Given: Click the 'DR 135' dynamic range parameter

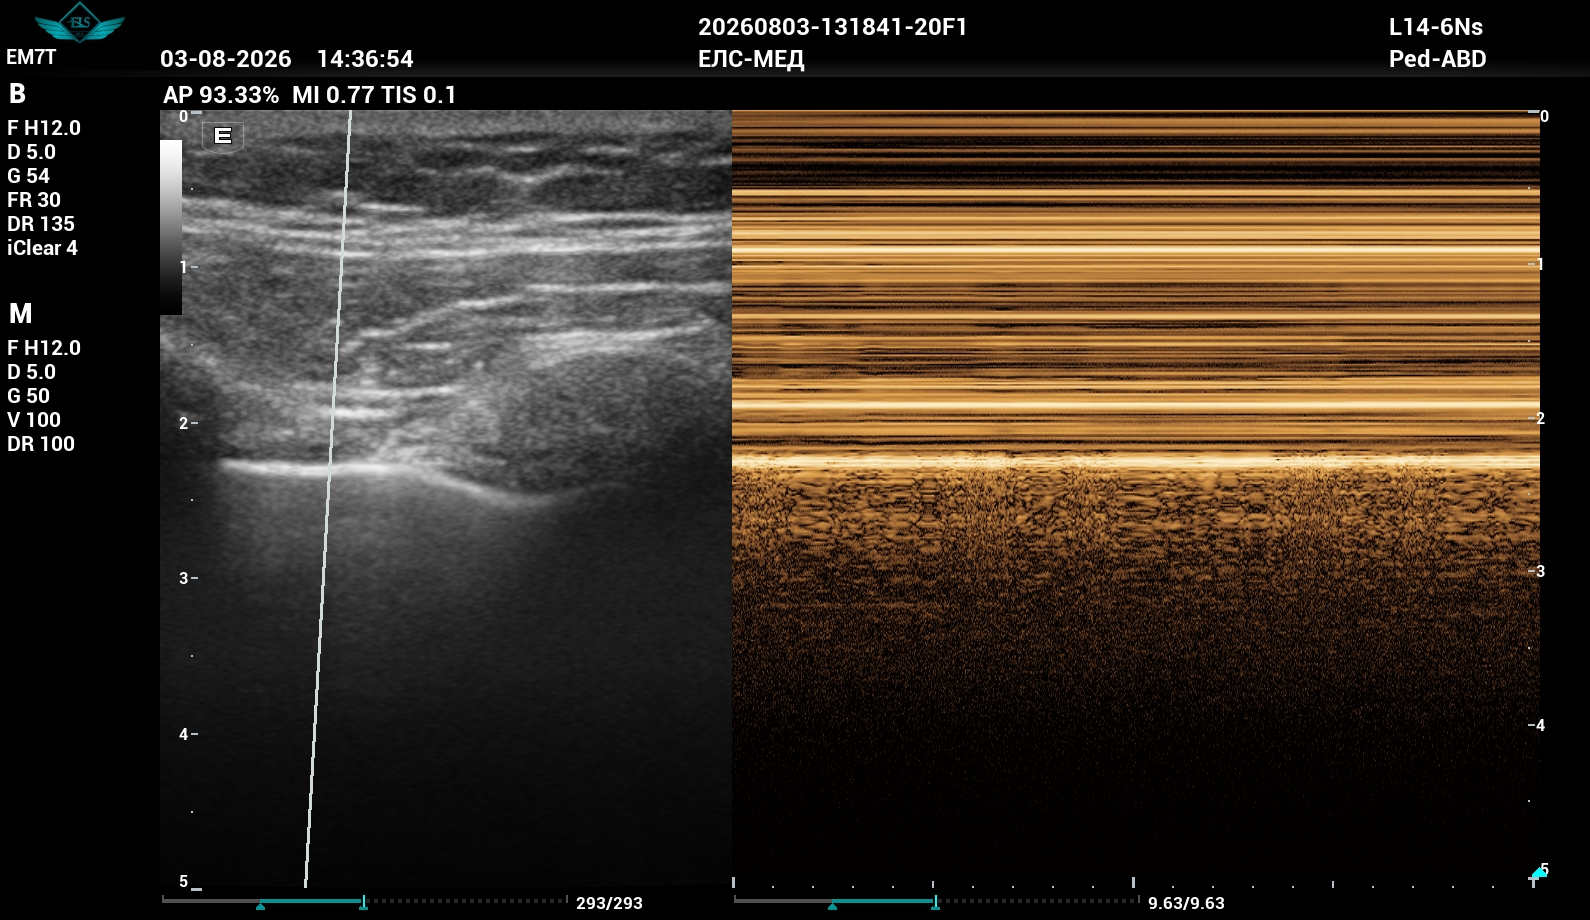Looking at the screenshot, I should click(x=41, y=224).
